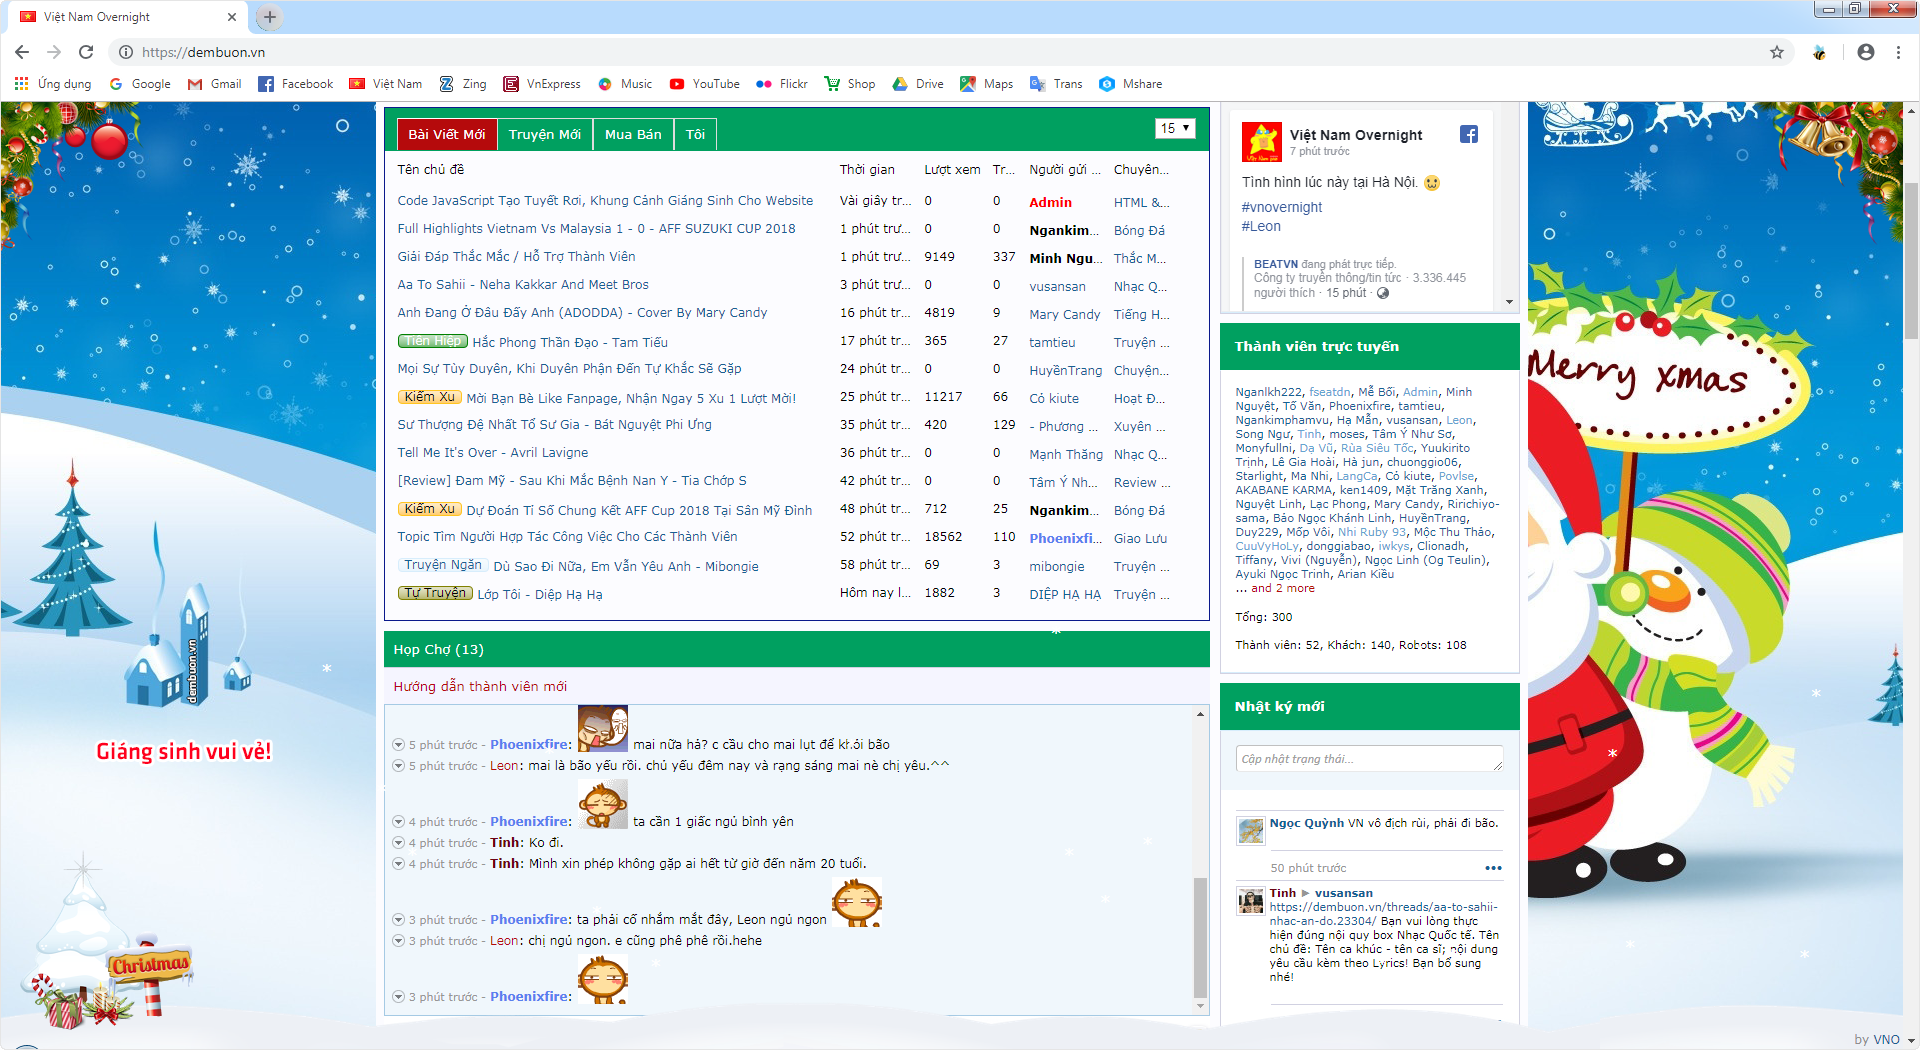
Task: Open the Chrome profile account icon
Action: 1866,52
